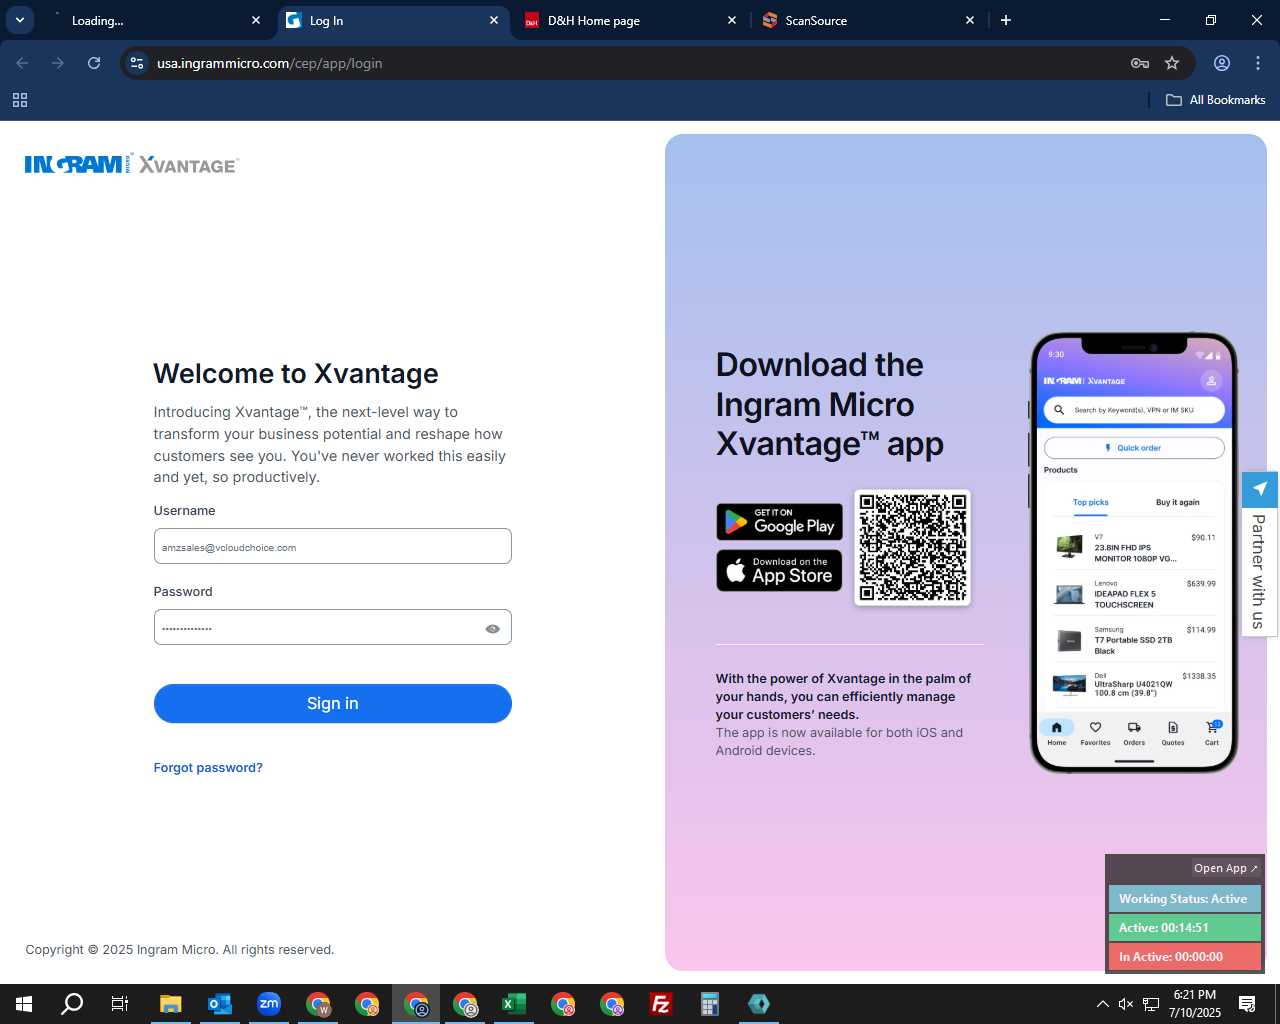Image resolution: width=1280 pixels, height=1024 pixels.
Task: Open Zoom from the taskbar
Action: [x=269, y=1004]
